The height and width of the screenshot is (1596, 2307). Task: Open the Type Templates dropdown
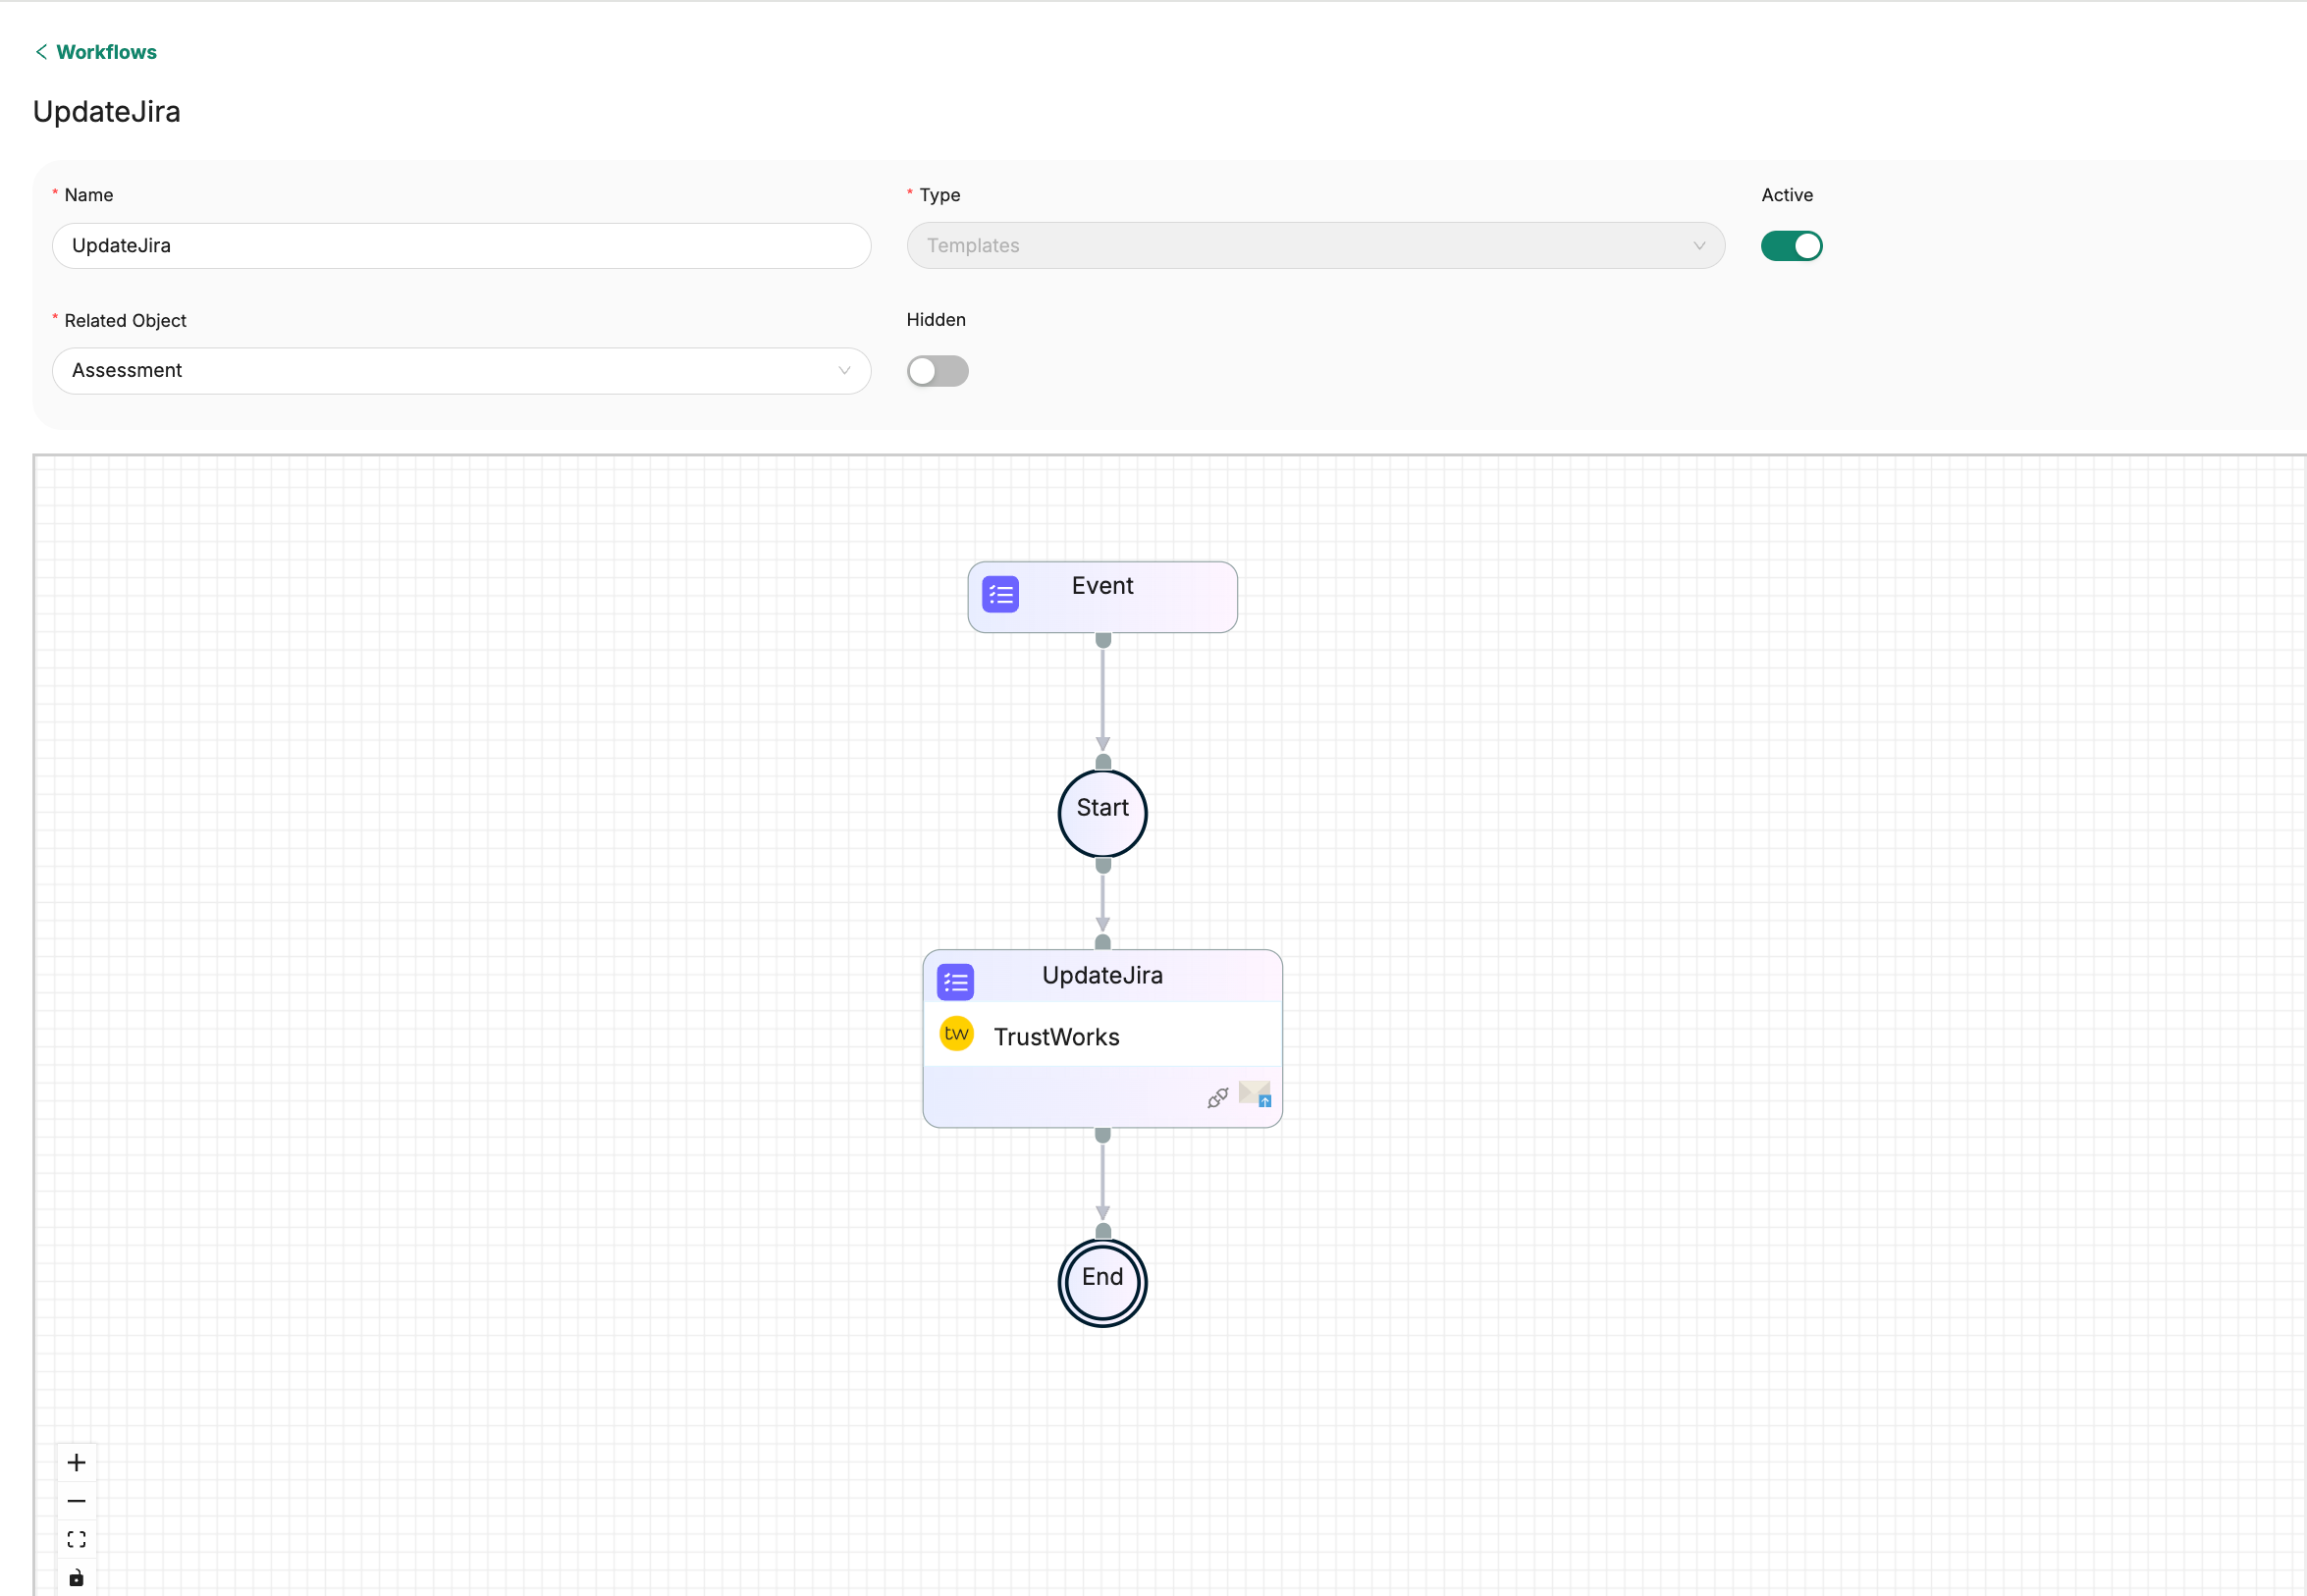click(x=1314, y=246)
